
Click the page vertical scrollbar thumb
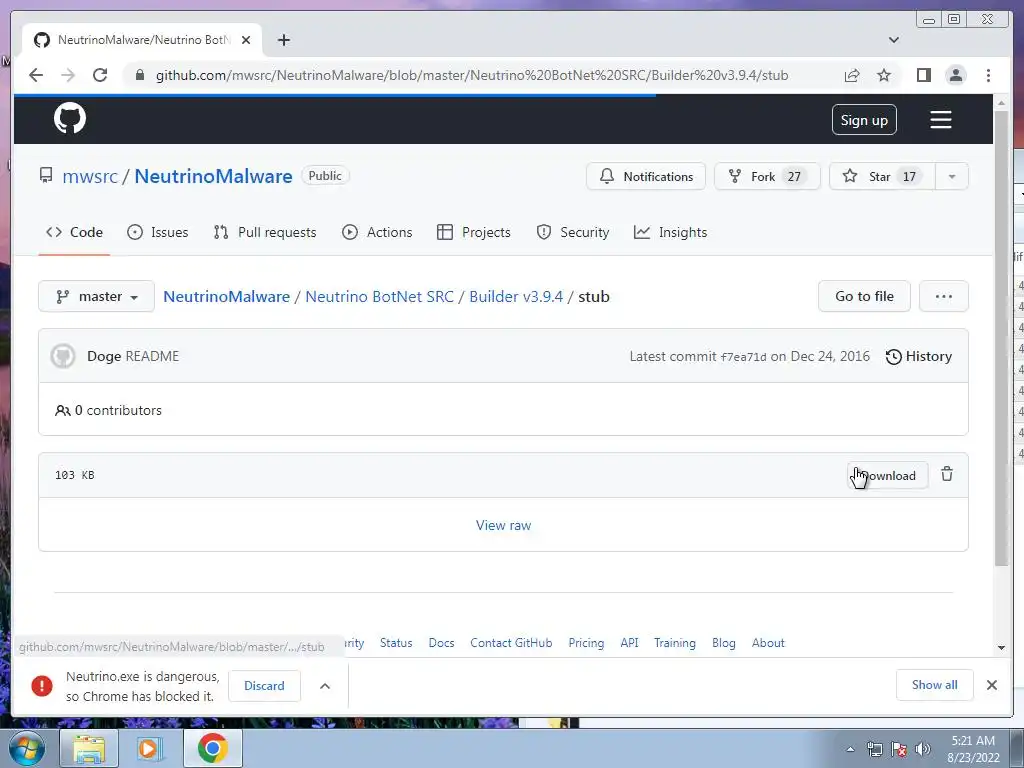[x=1001, y=338]
